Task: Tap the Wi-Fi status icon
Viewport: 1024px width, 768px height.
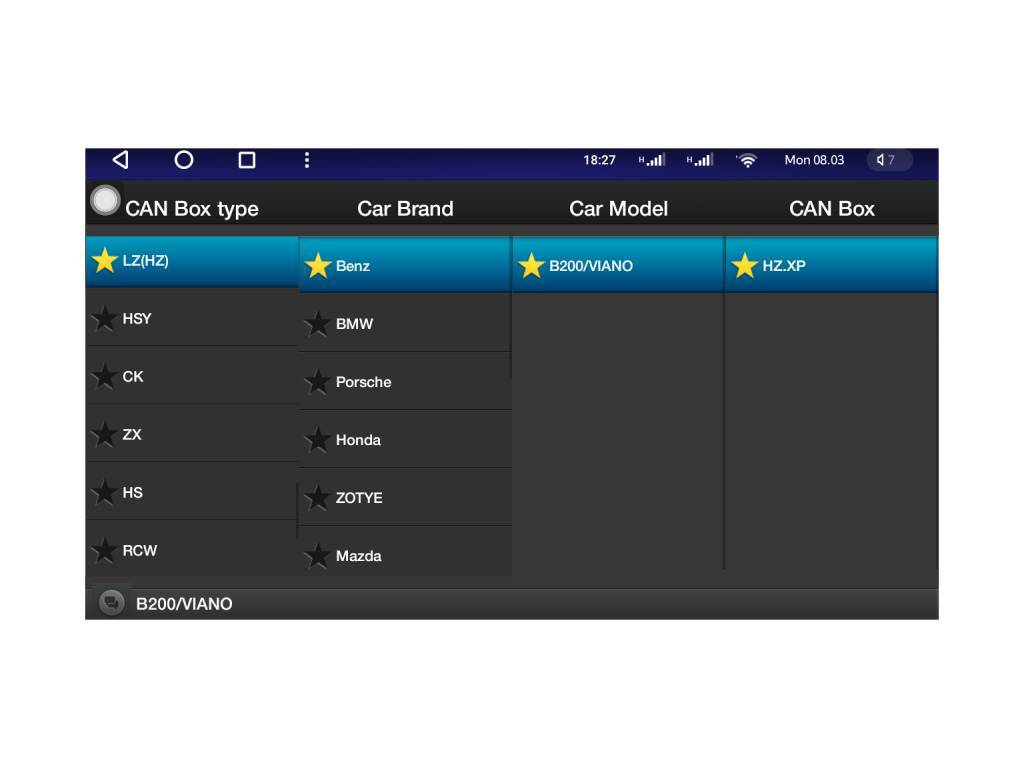Action: coord(747,160)
